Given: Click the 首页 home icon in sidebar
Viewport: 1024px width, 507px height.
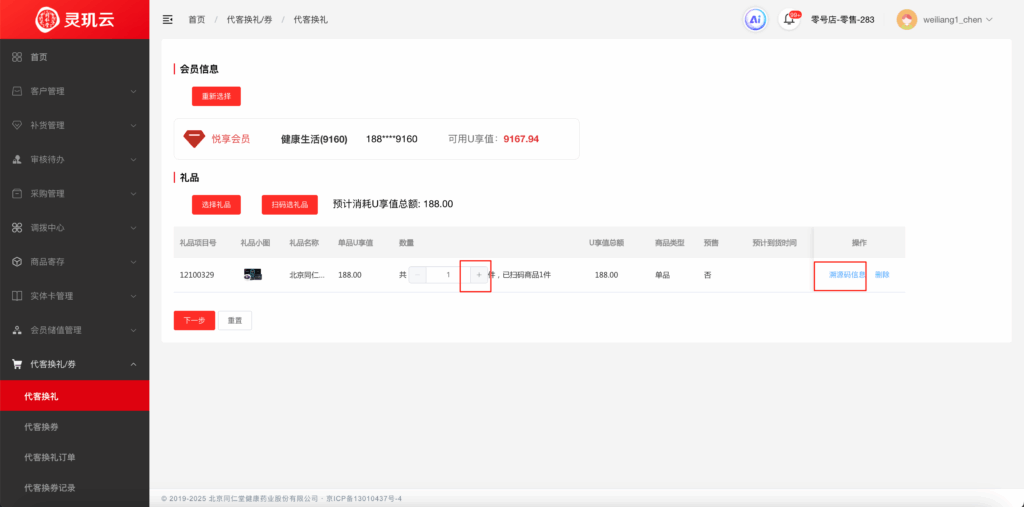Looking at the screenshot, I should point(17,57).
